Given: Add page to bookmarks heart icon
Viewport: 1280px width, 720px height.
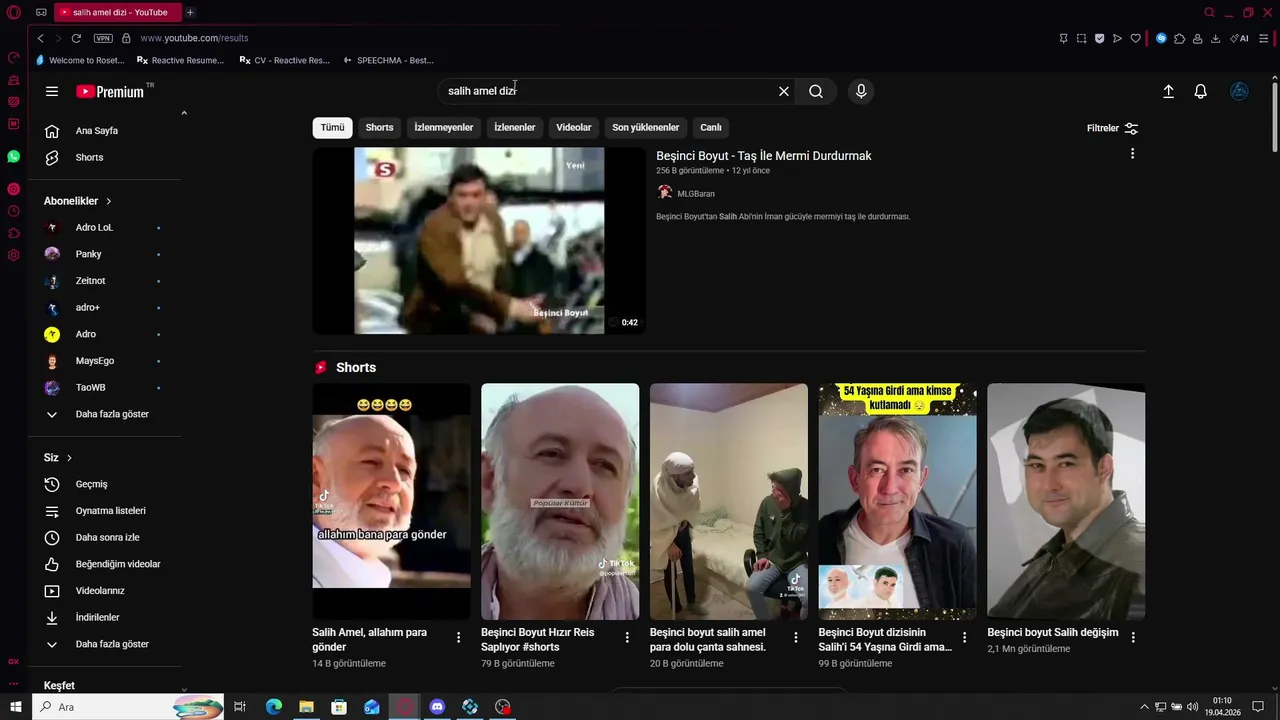Looking at the screenshot, I should point(1135,38).
